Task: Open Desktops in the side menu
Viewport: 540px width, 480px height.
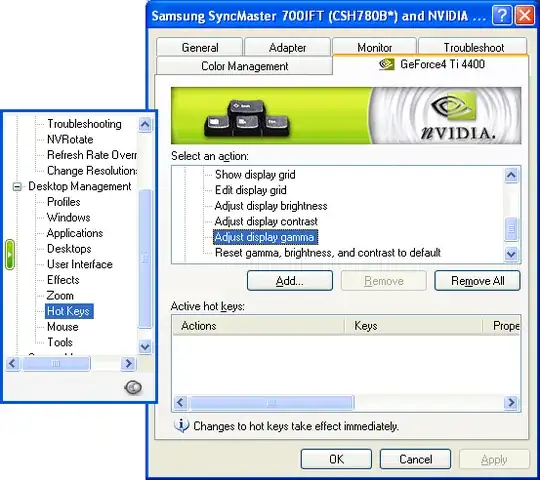Action: (x=69, y=249)
